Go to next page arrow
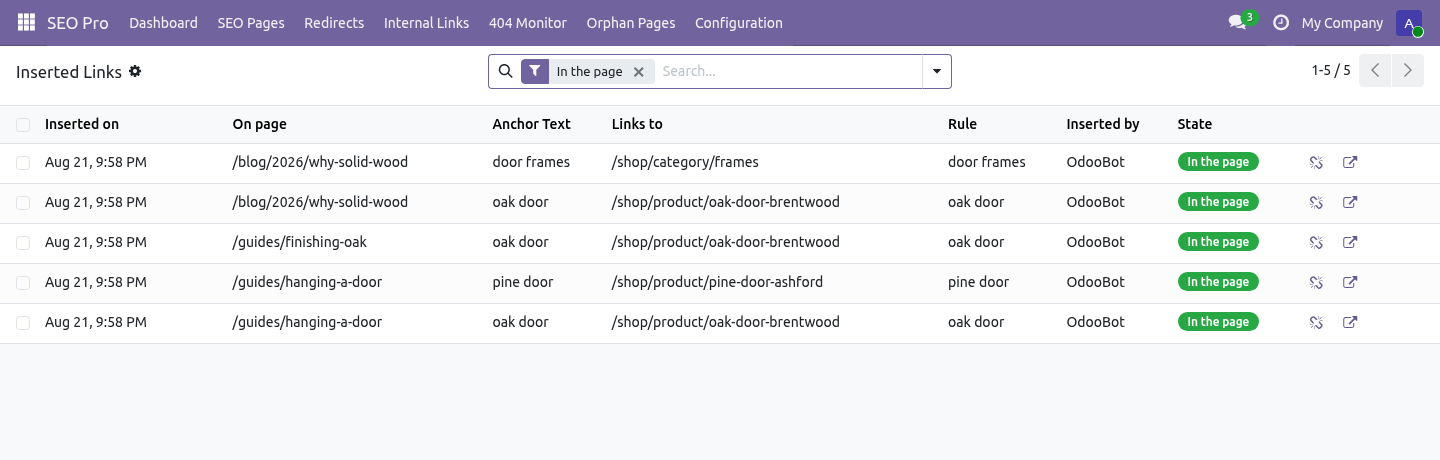 1408,71
